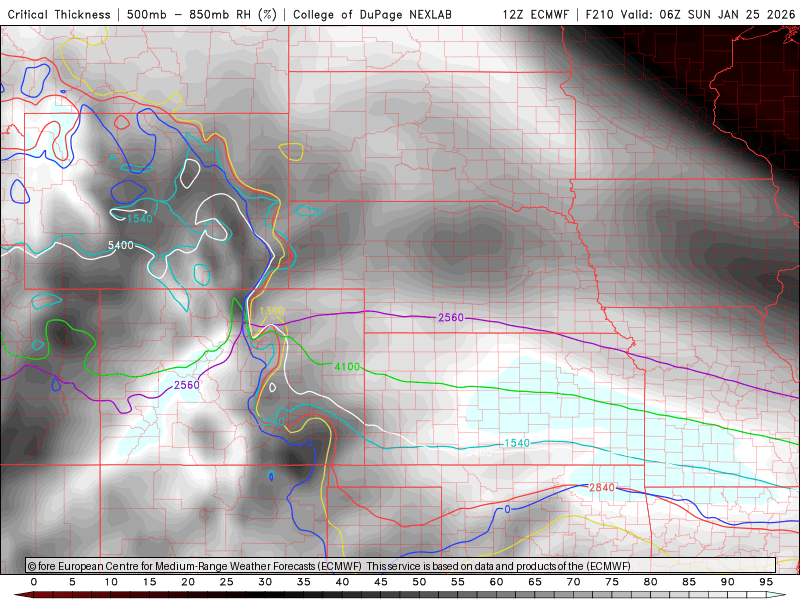Click the "Critical Thickness" title text
This screenshot has width=800, height=600.
[59, 15]
